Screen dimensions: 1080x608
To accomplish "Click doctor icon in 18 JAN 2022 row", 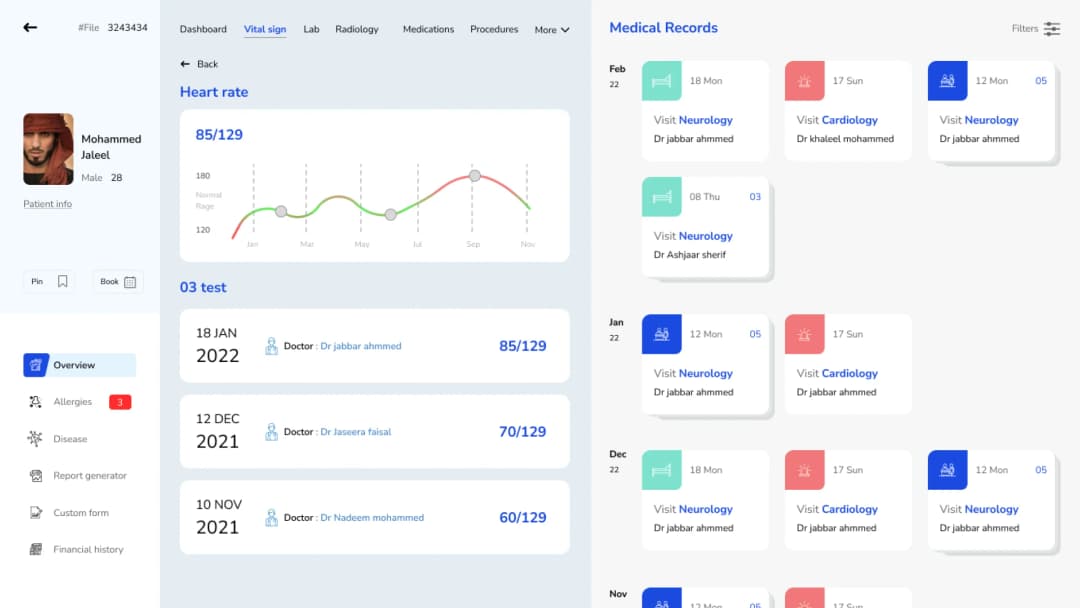I will (271, 346).
